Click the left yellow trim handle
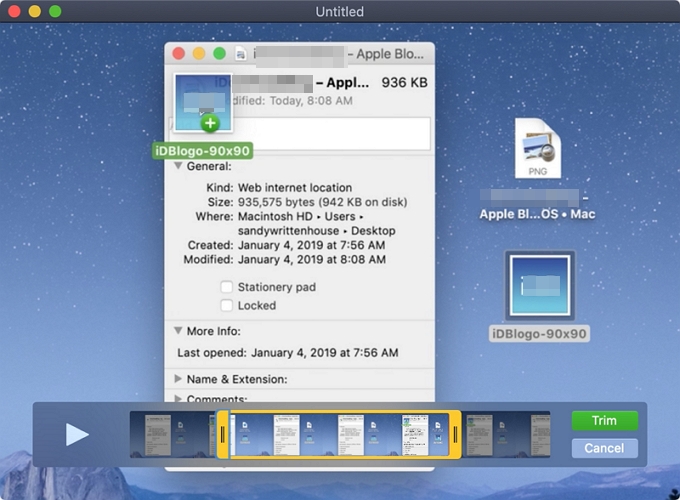 coord(223,434)
